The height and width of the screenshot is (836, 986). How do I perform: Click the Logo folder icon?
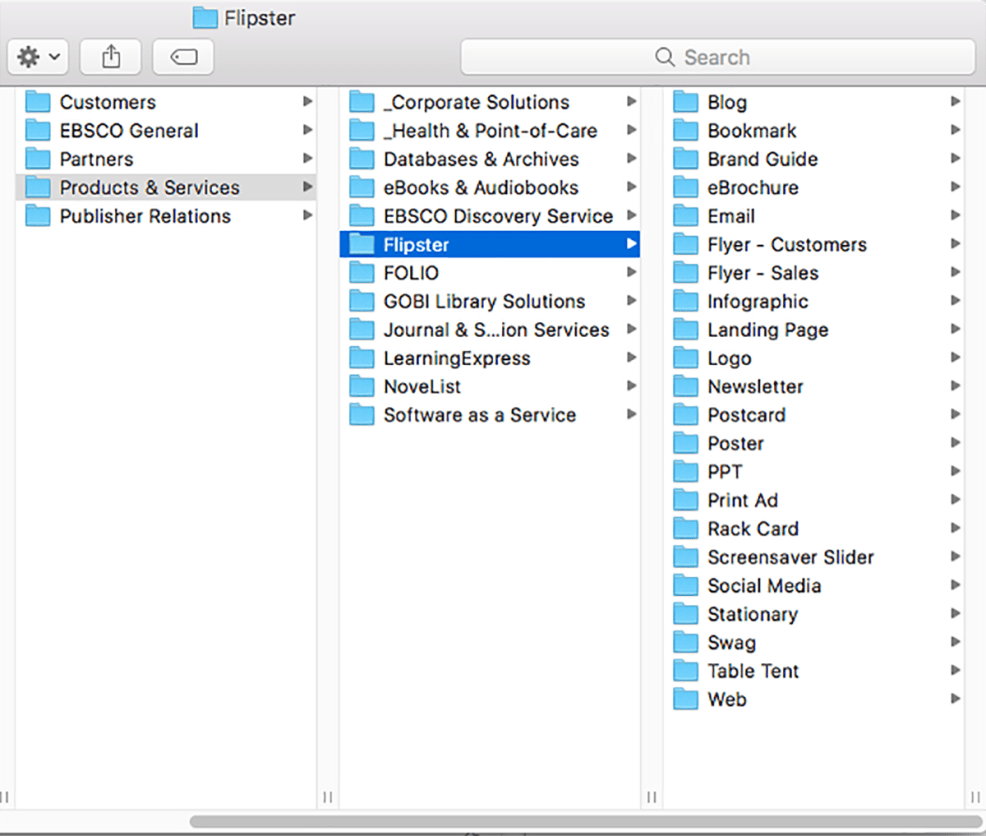point(686,359)
